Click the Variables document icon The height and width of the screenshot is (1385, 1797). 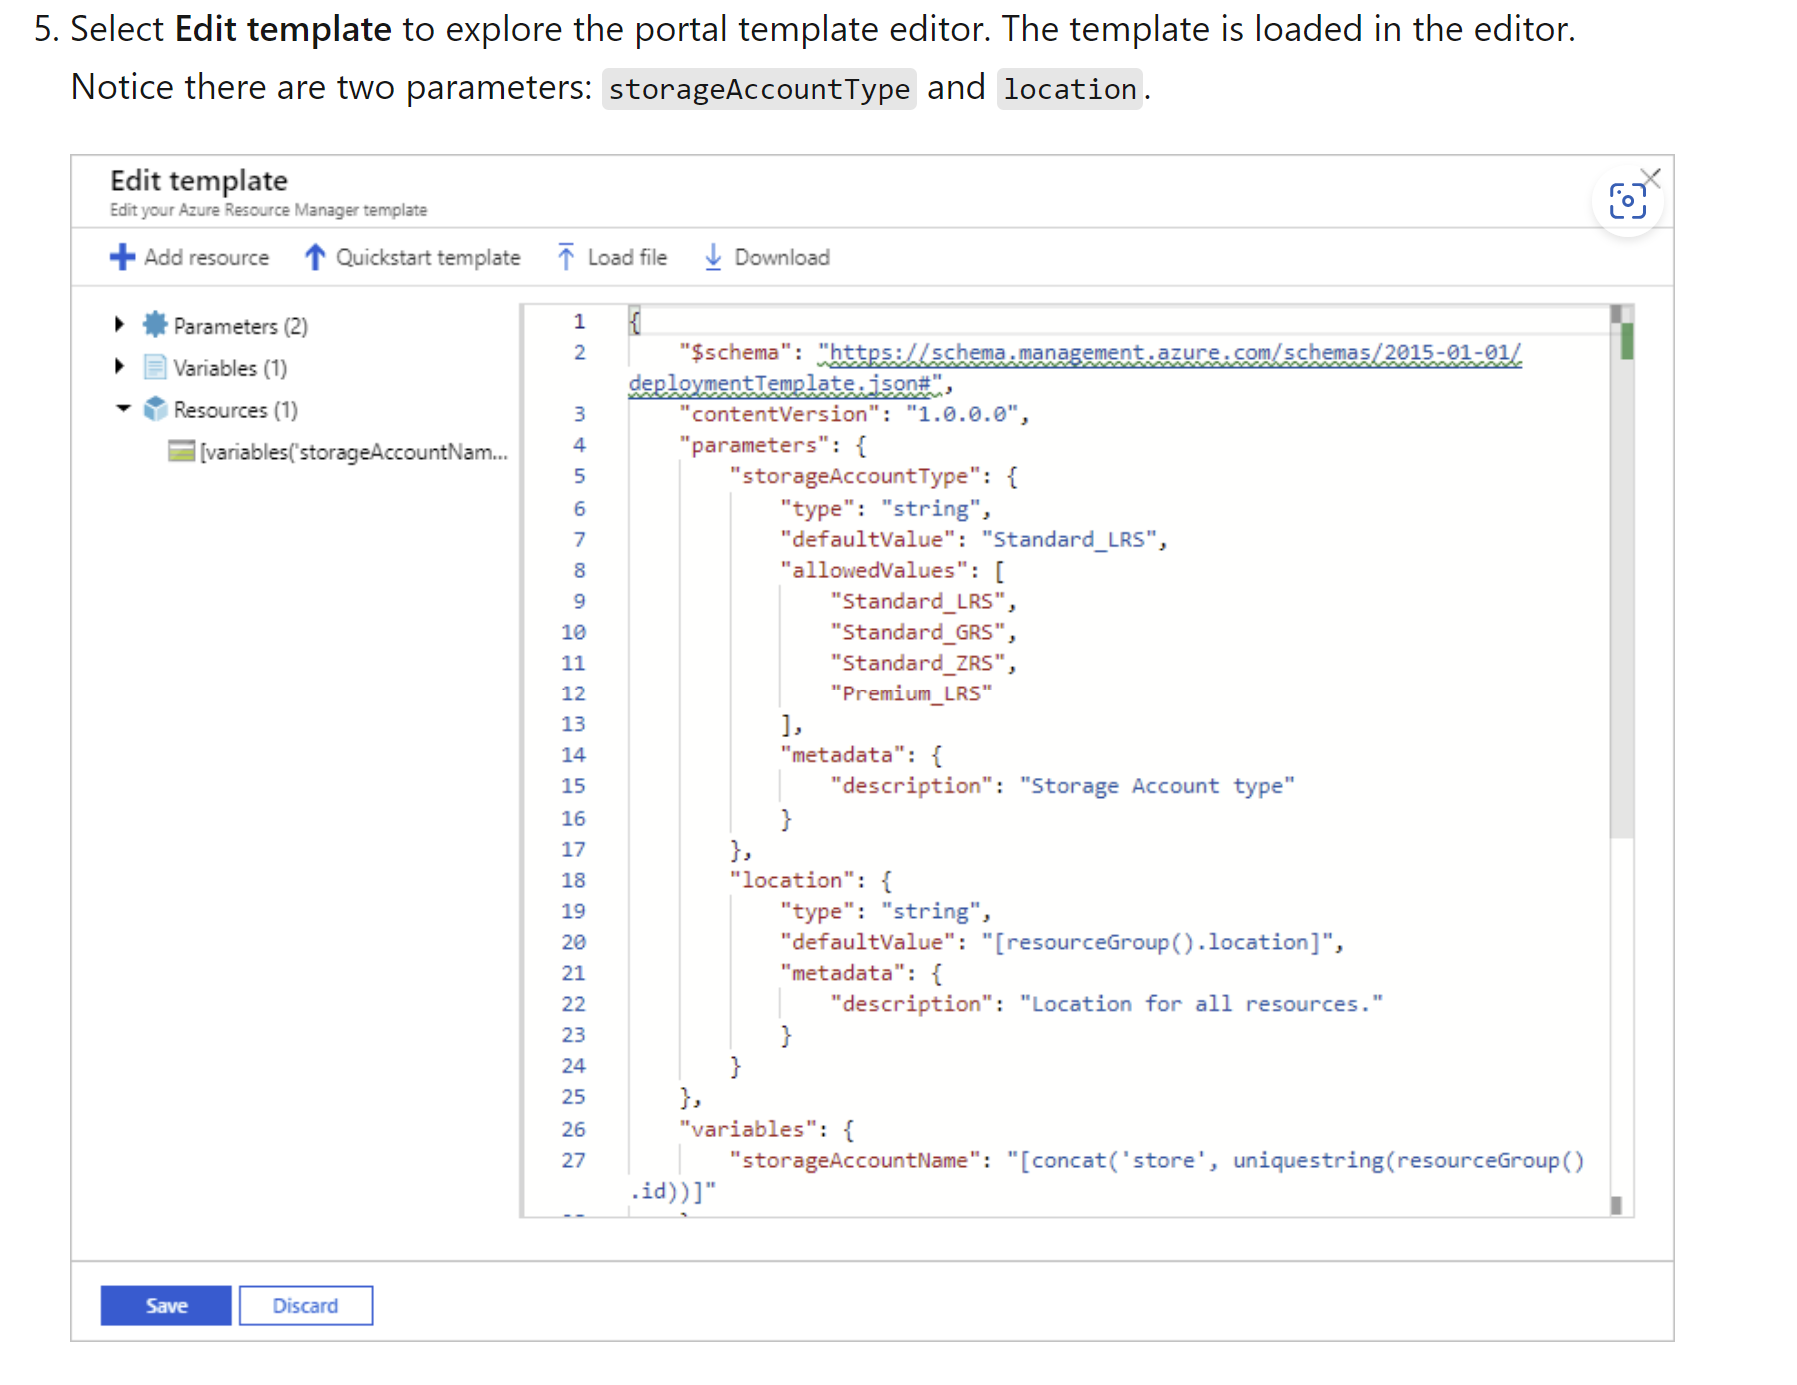(155, 367)
